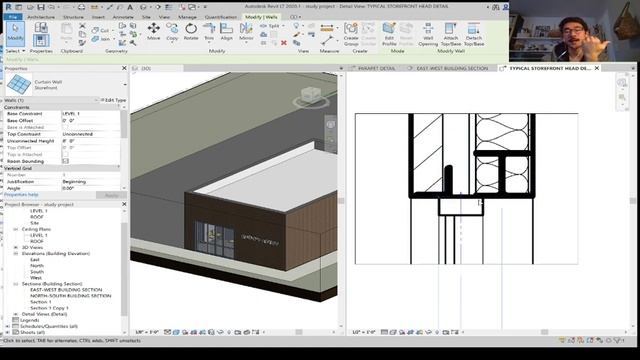Image resolution: width=640 pixels, height=360 pixels.
Task: Click the Copy tool icon
Action: 172,31
